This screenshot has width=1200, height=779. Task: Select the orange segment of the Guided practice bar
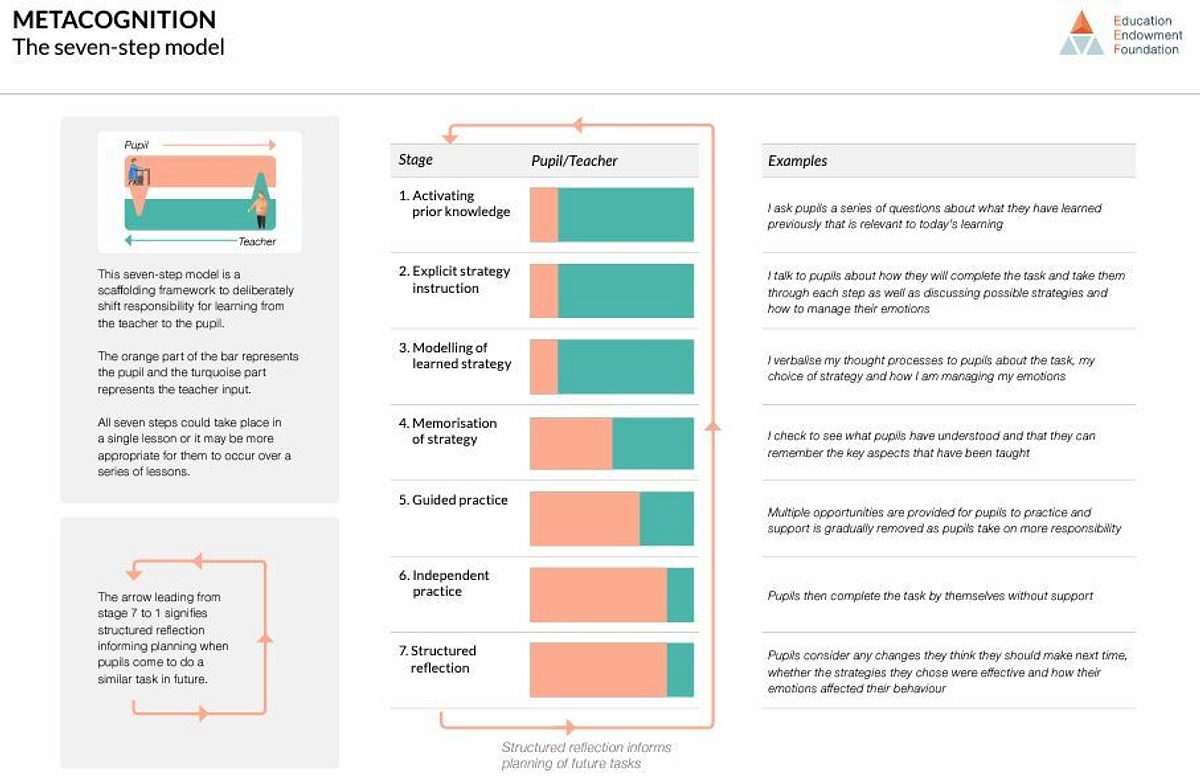point(584,518)
